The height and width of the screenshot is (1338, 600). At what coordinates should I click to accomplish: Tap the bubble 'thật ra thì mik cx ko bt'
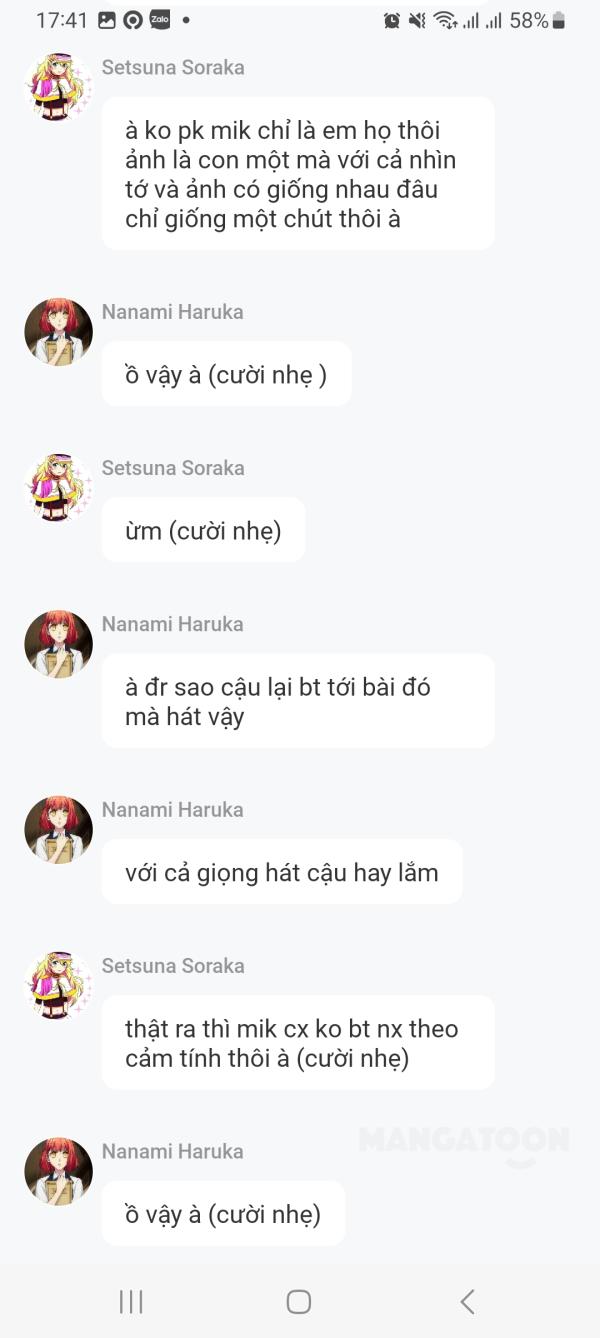(298, 1043)
